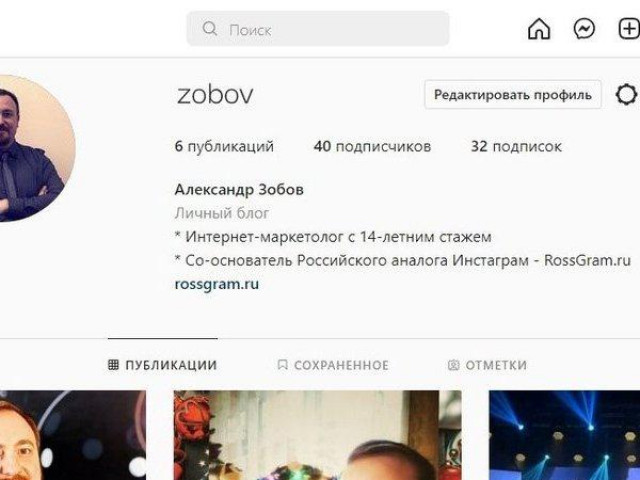This screenshot has height=480, width=640.
Task: Open Messenger direct messages icon
Action: point(584,29)
